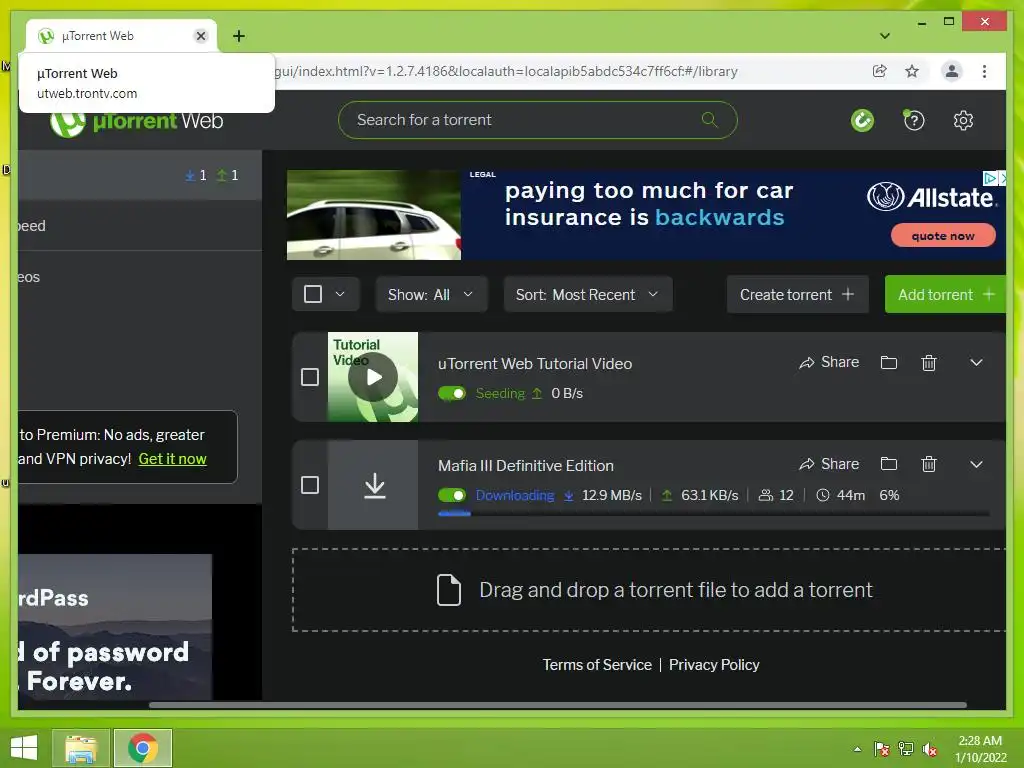Viewport: 1024px width, 768px height.
Task: Close the µTorrent Web tab
Action: [x=201, y=36]
